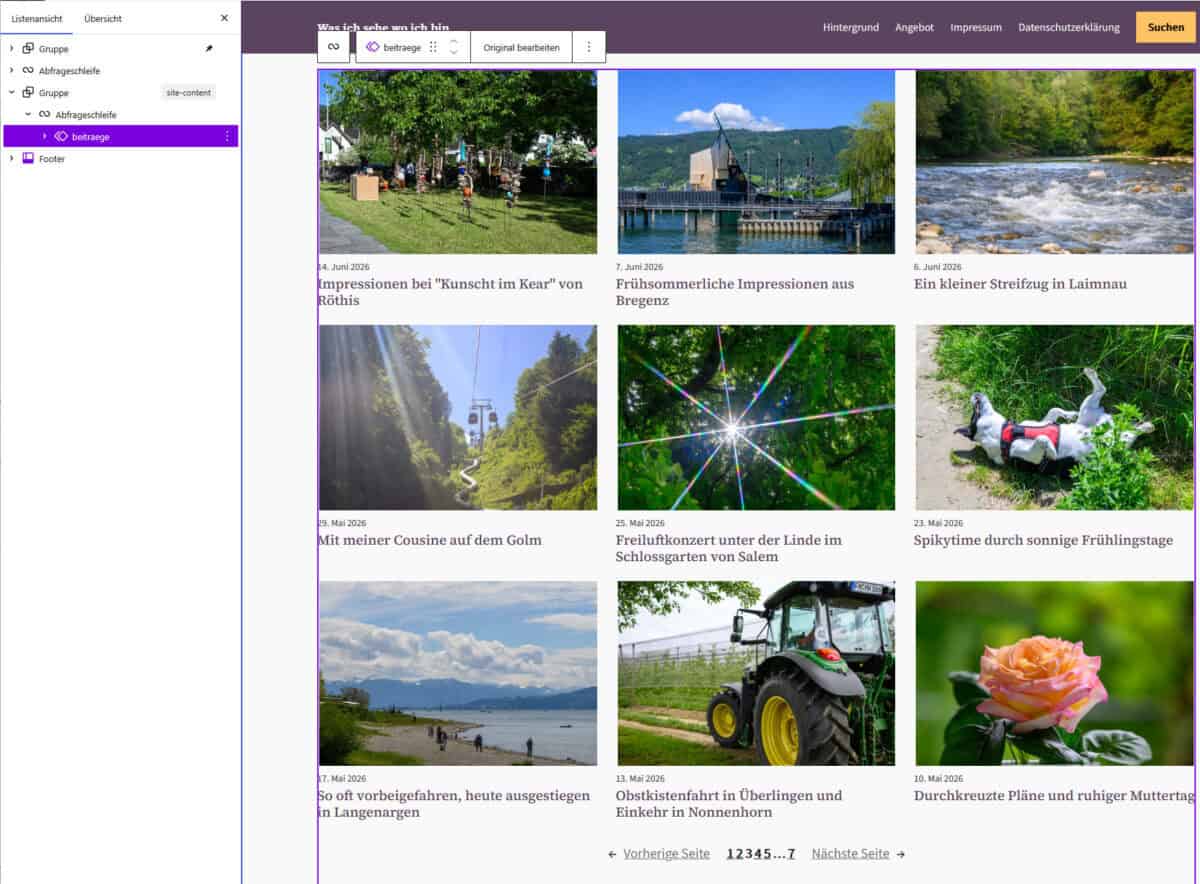
Task: Move block up with the toolbar arrow
Action: [x=453, y=41]
